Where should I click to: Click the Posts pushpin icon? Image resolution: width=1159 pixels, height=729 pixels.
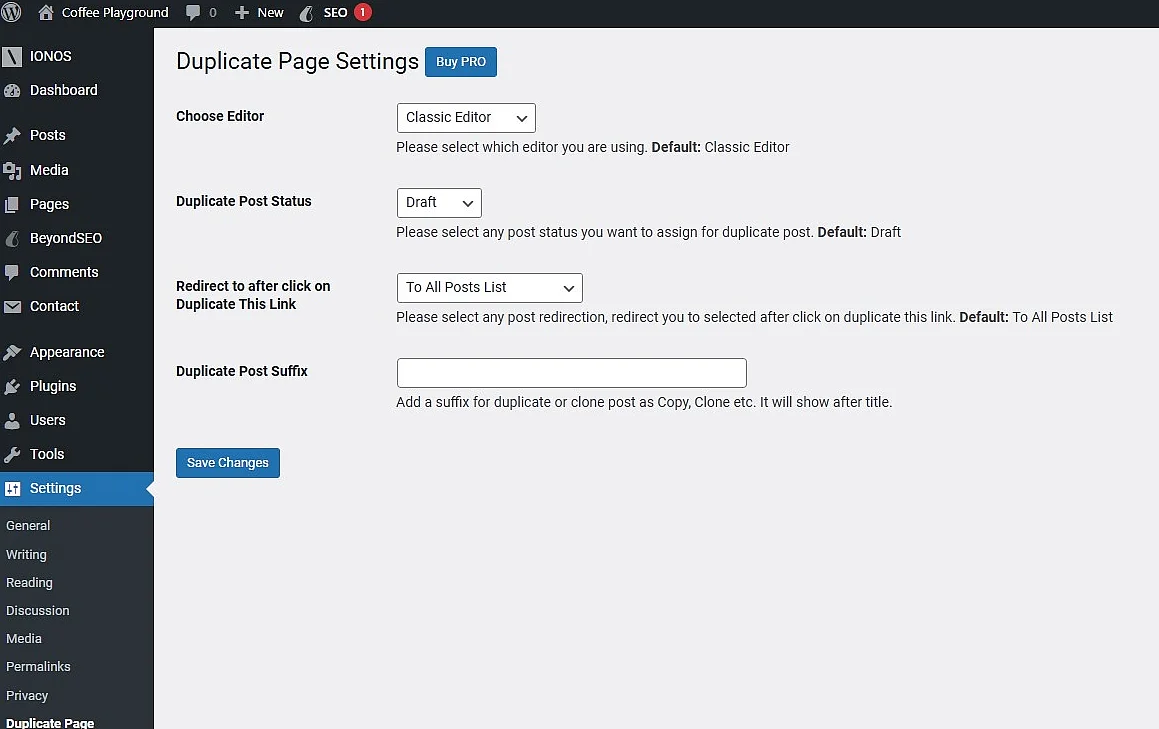(12, 135)
